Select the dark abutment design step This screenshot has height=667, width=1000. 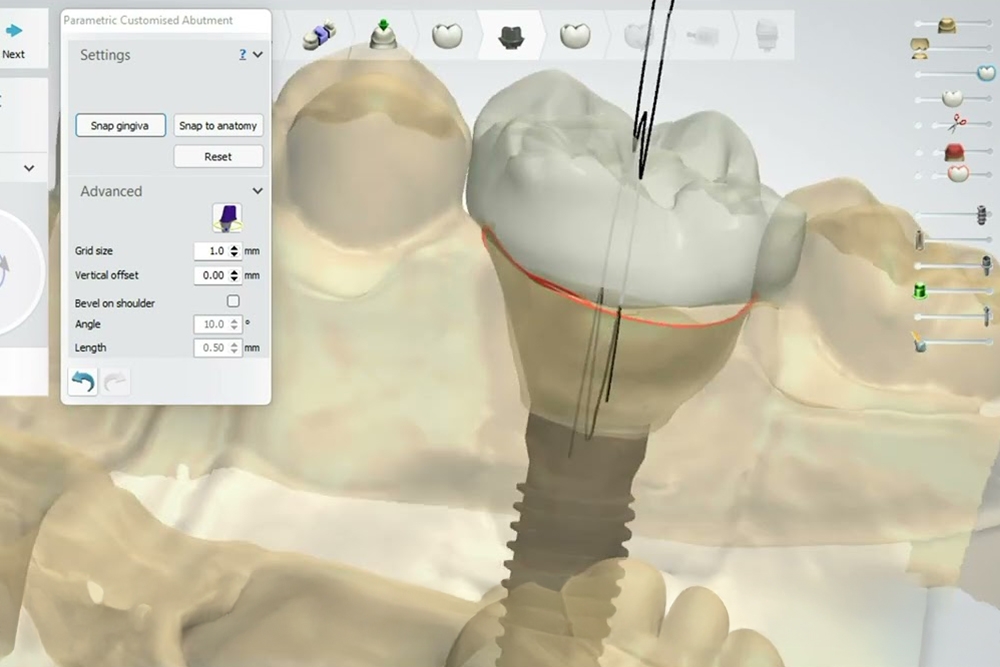pyautogui.click(x=511, y=37)
